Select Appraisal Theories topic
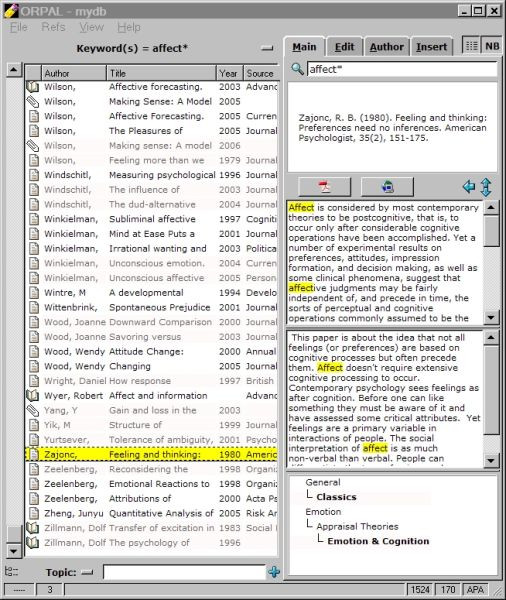Image resolution: width=506 pixels, height=600 pixels. click(357, 526)
